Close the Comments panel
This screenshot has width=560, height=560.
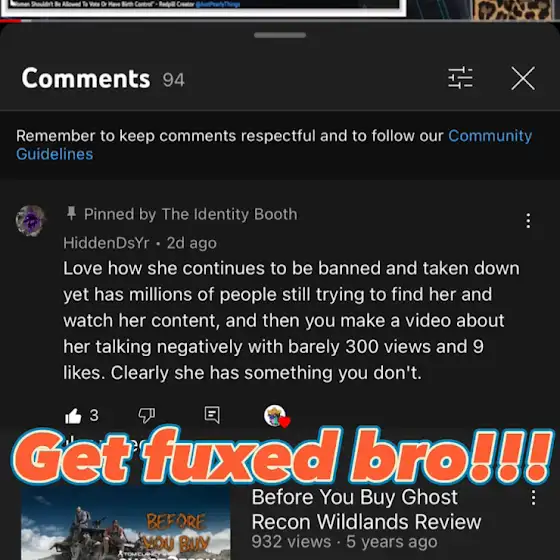point(523,78)
